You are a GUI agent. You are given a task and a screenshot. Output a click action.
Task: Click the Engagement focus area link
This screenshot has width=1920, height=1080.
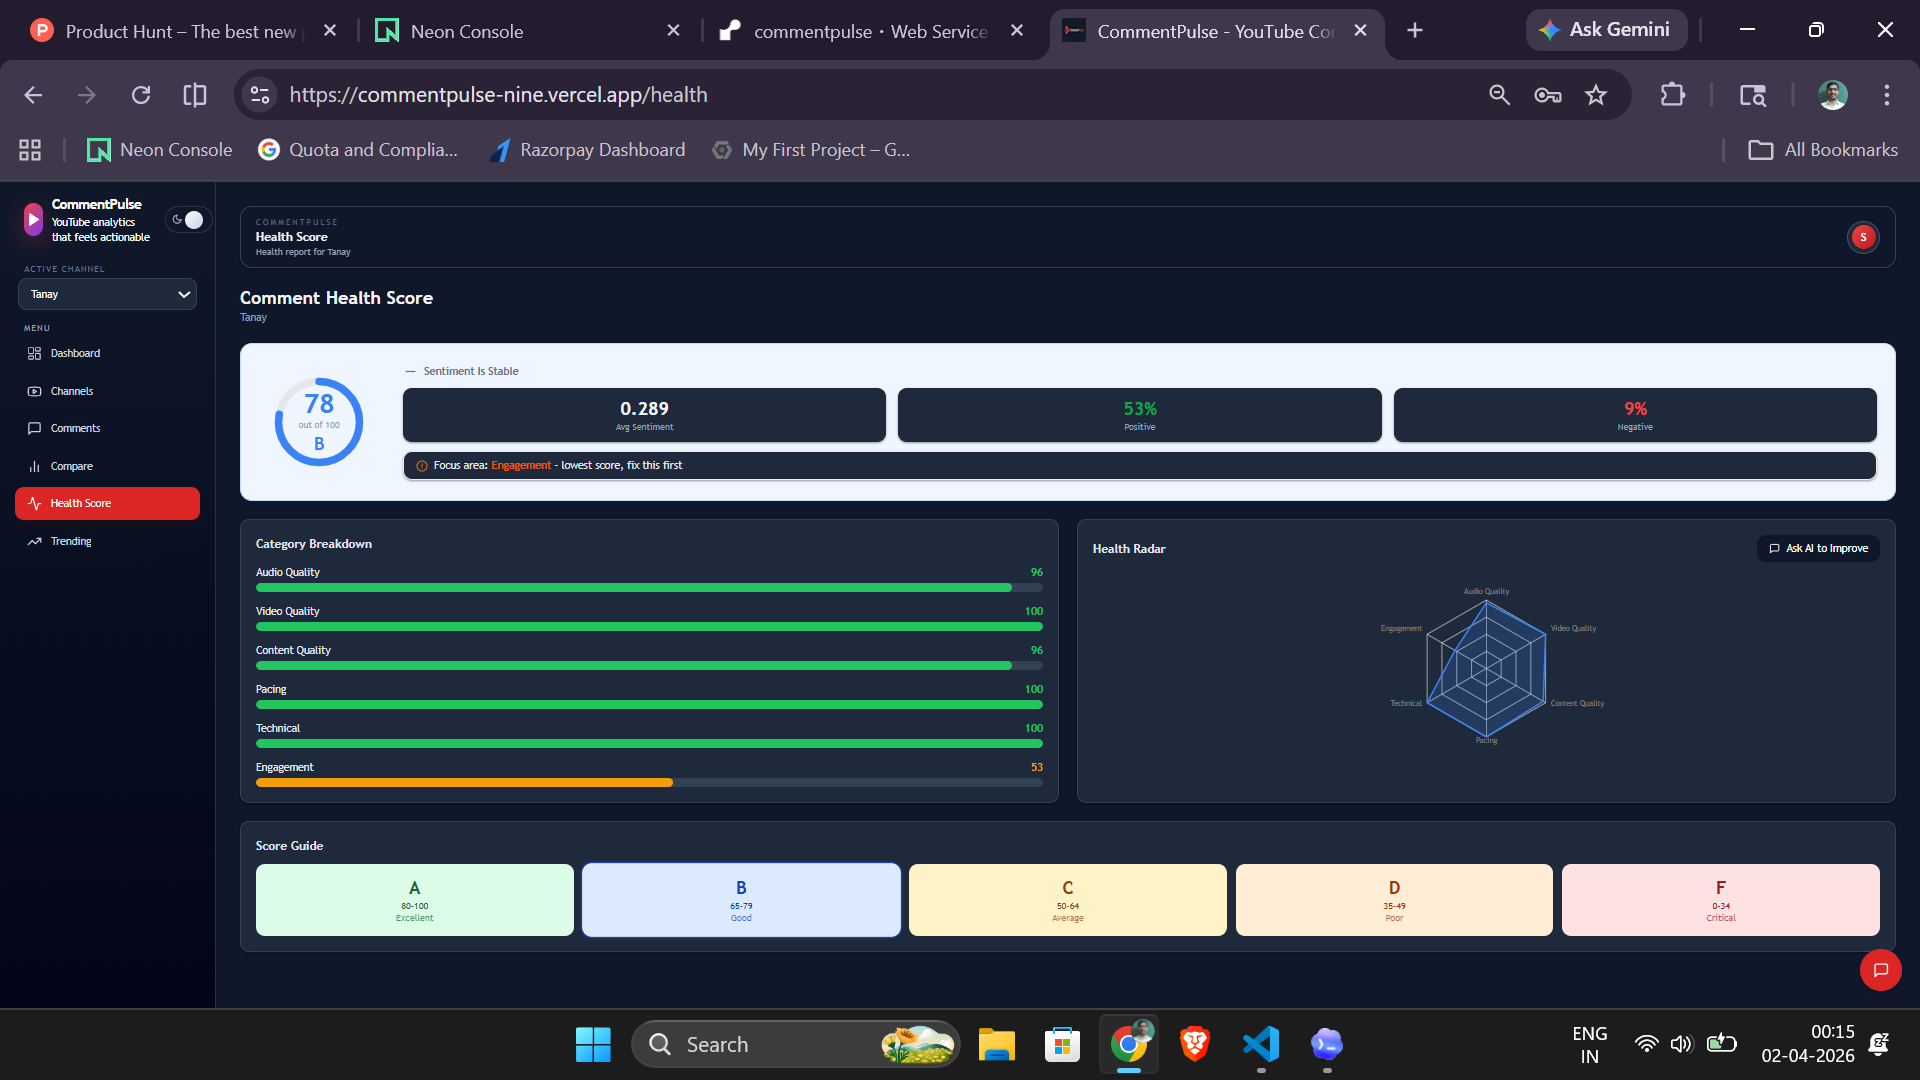(x=520, y=465)
